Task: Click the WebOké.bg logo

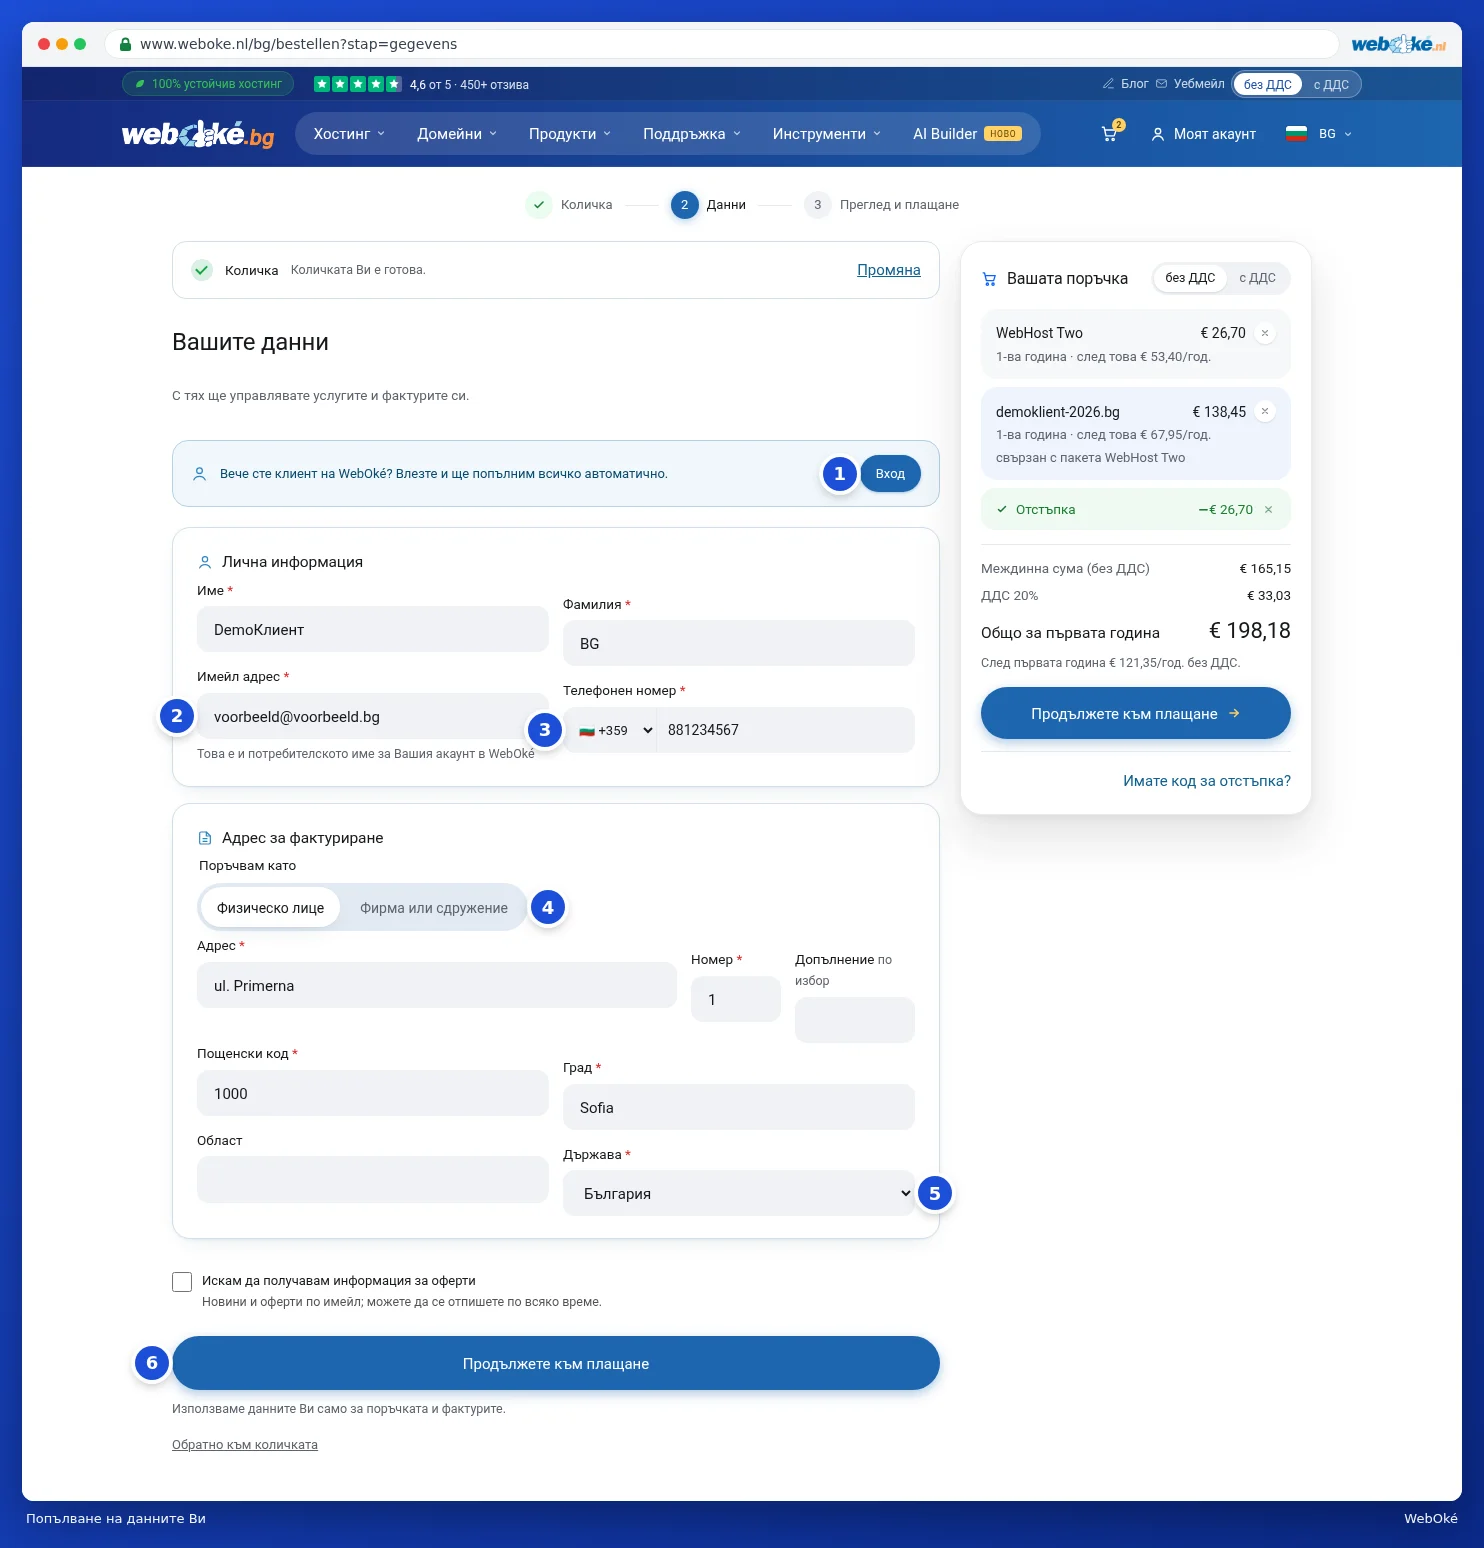Action: click(x=198, y=133)
